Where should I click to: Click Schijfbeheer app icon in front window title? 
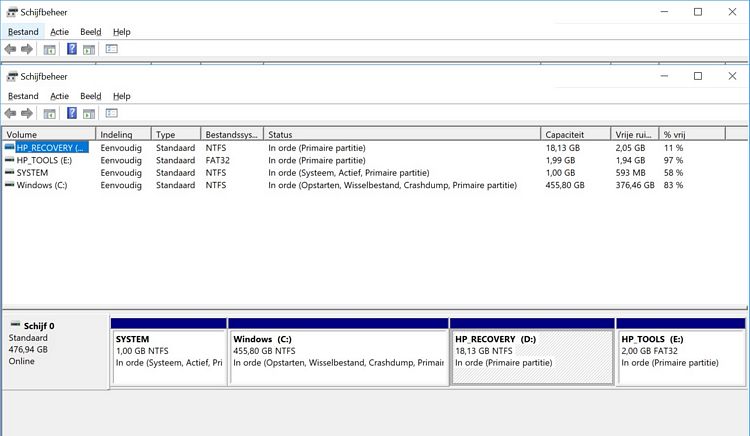[x=12, y=76]
